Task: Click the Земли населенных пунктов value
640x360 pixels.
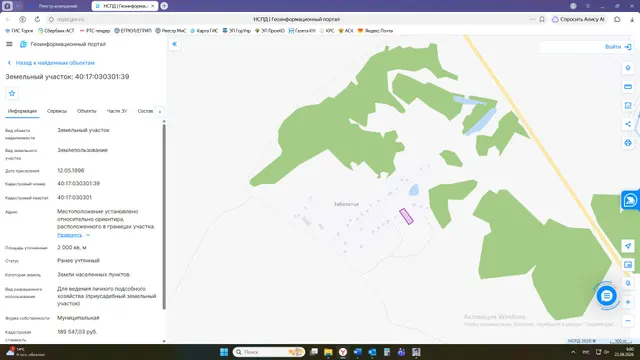Action: [93, 275]
